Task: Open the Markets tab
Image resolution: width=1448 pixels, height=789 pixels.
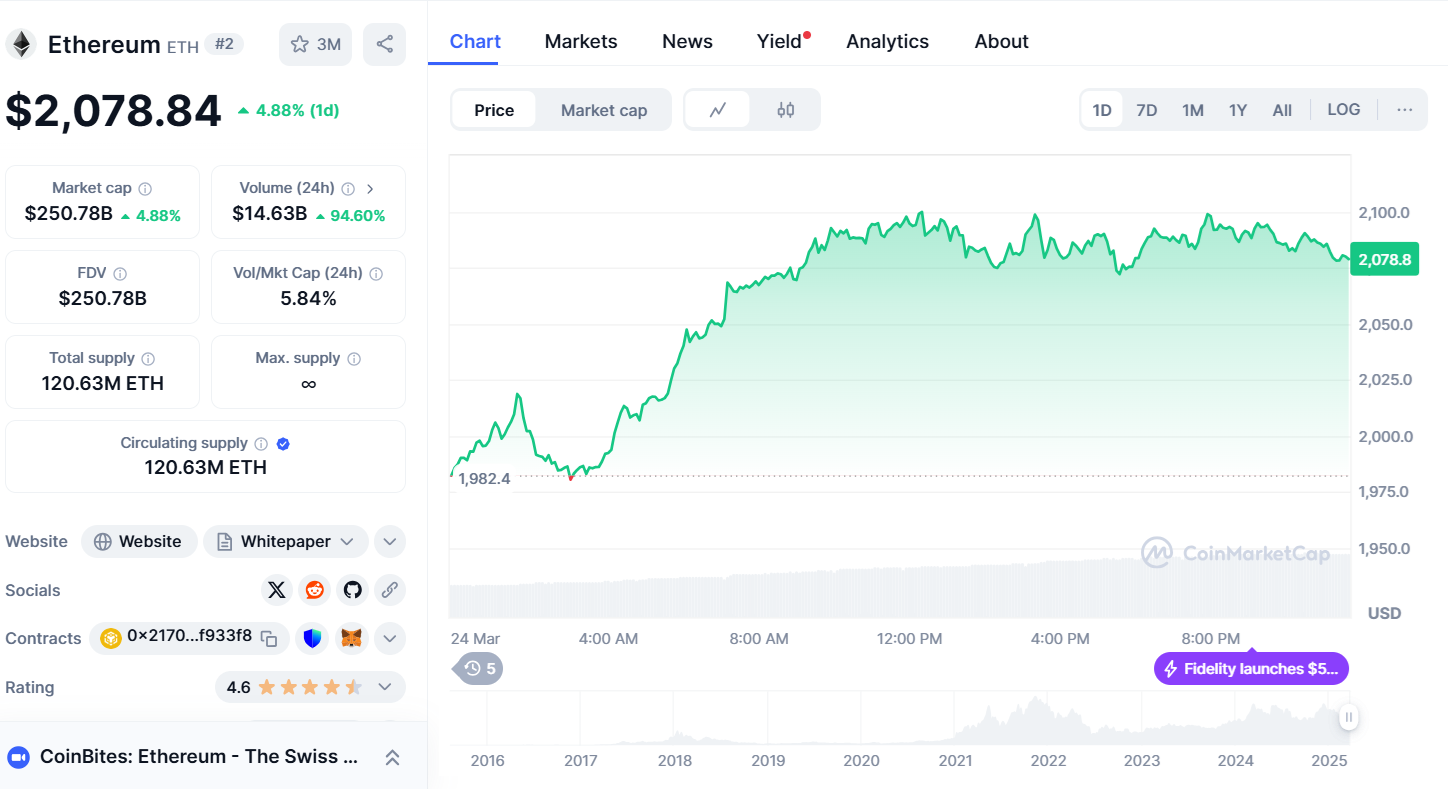Action: pos(581,41)
